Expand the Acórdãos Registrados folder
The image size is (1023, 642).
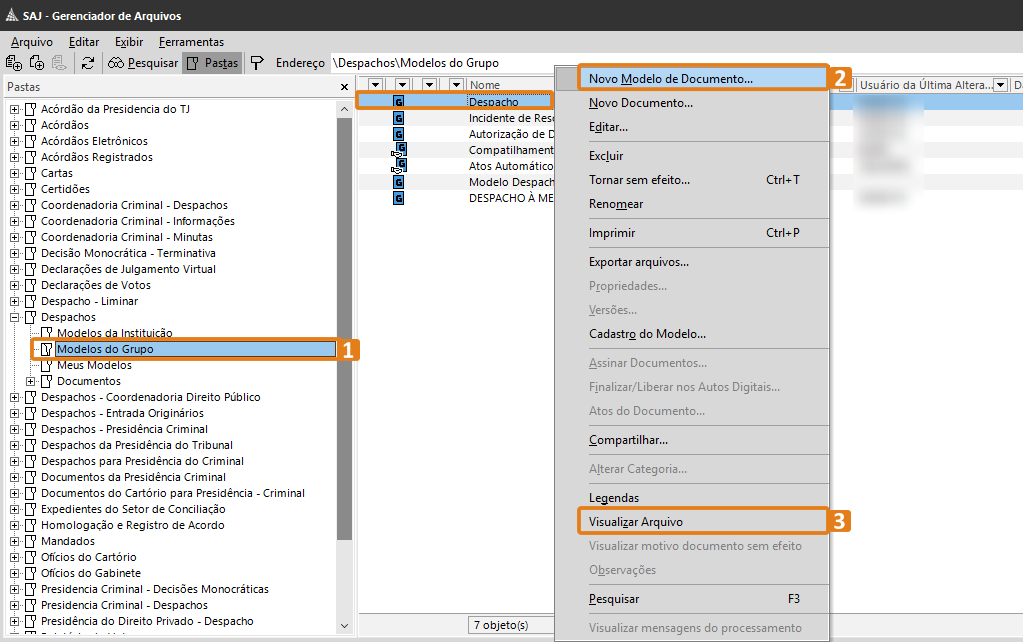[x=14, y=157]
